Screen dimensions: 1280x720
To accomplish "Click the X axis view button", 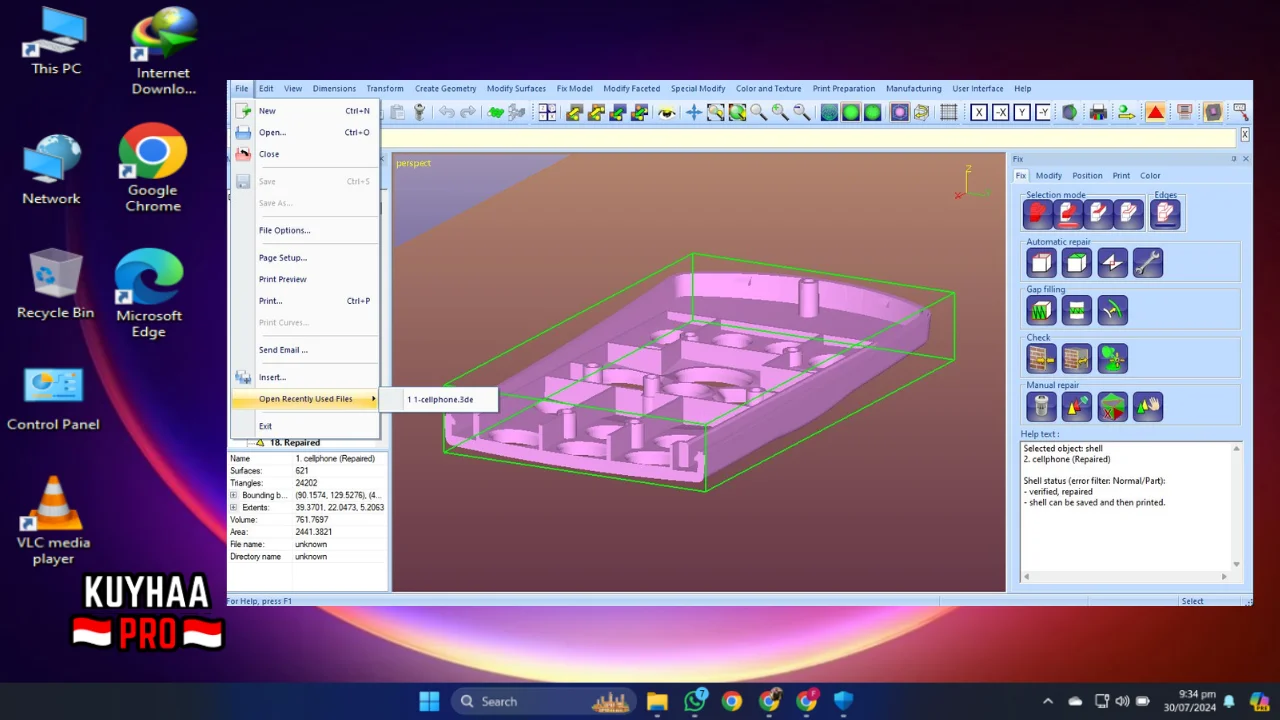I will (979, 113).
